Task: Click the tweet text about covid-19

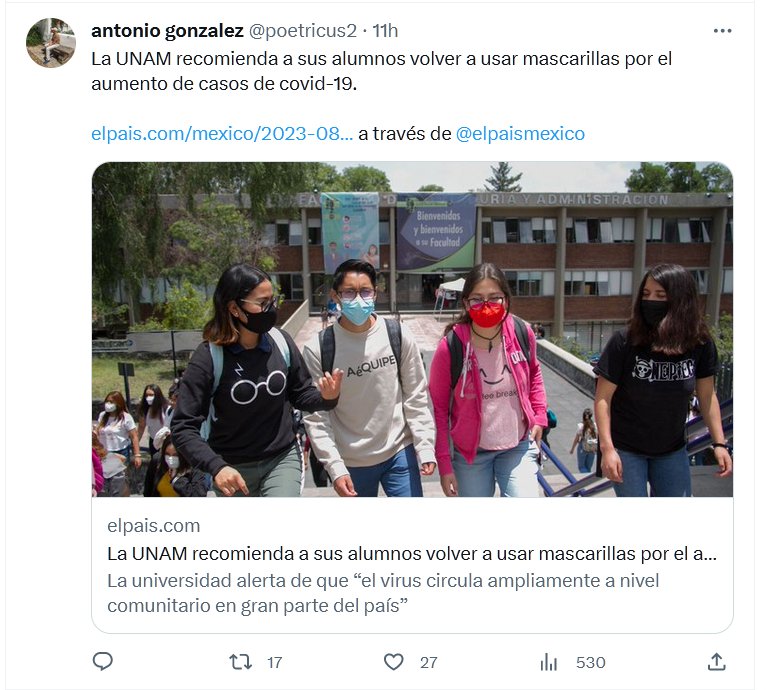Action: coord(382,71)
